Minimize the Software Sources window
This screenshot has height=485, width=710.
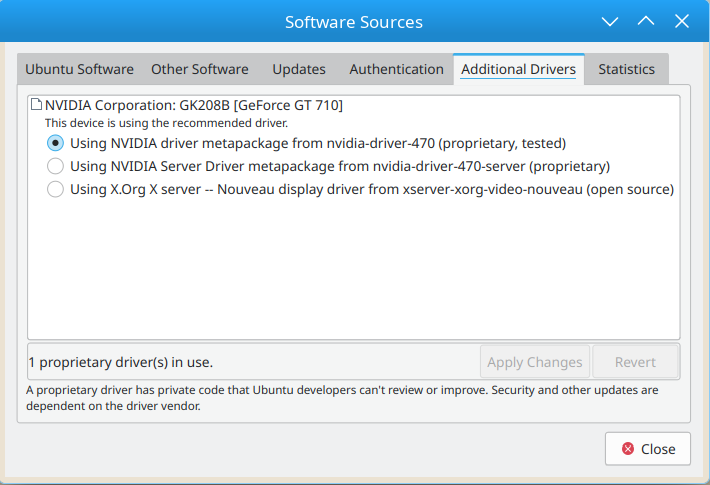[x=610, y=21]
